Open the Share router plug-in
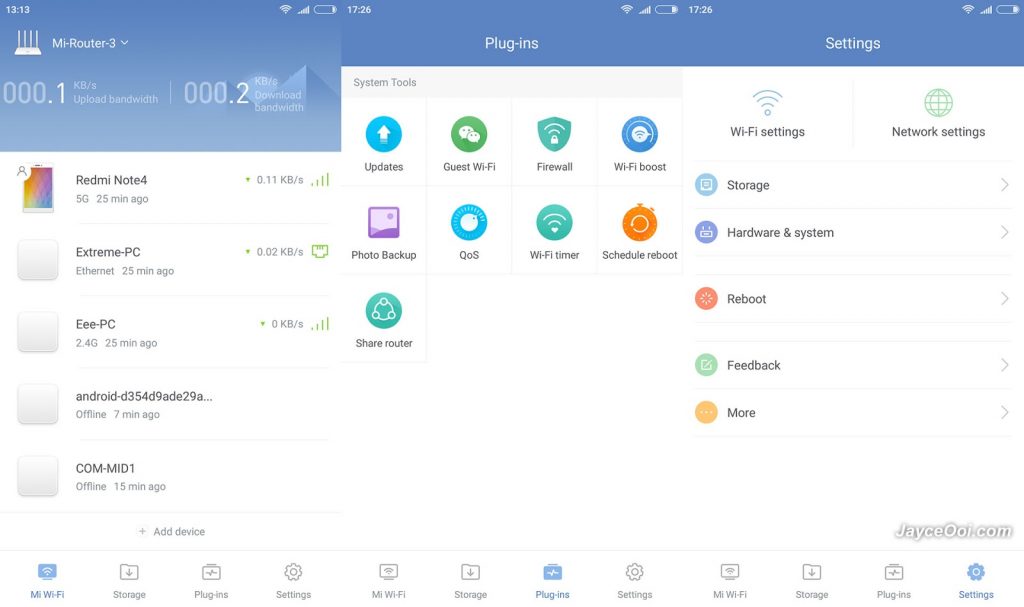 [x=384, y=311]
